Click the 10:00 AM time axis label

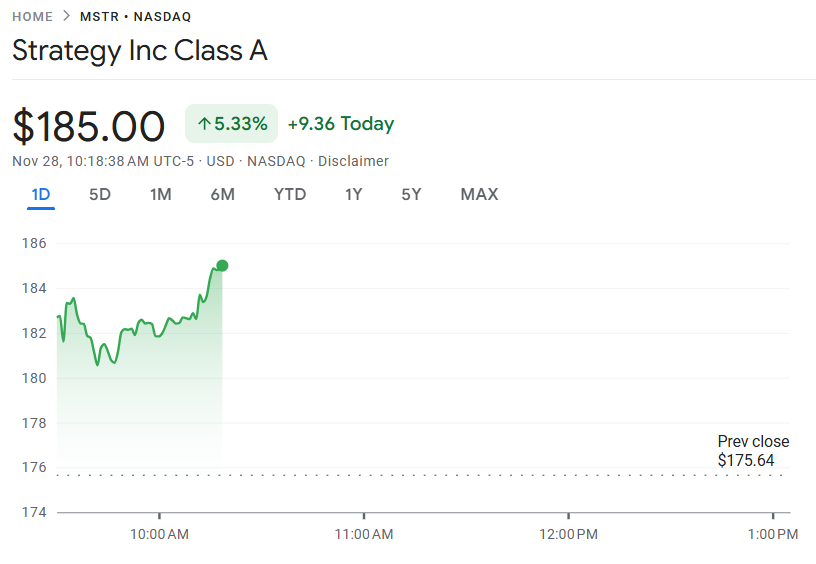(159, 534)
